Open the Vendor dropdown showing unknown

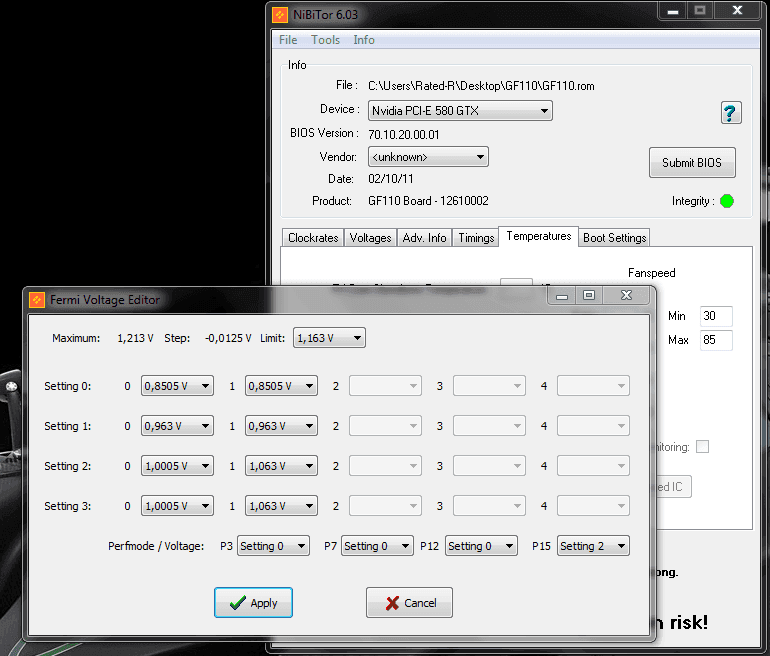pyautogui.click(x=428, y=157)
